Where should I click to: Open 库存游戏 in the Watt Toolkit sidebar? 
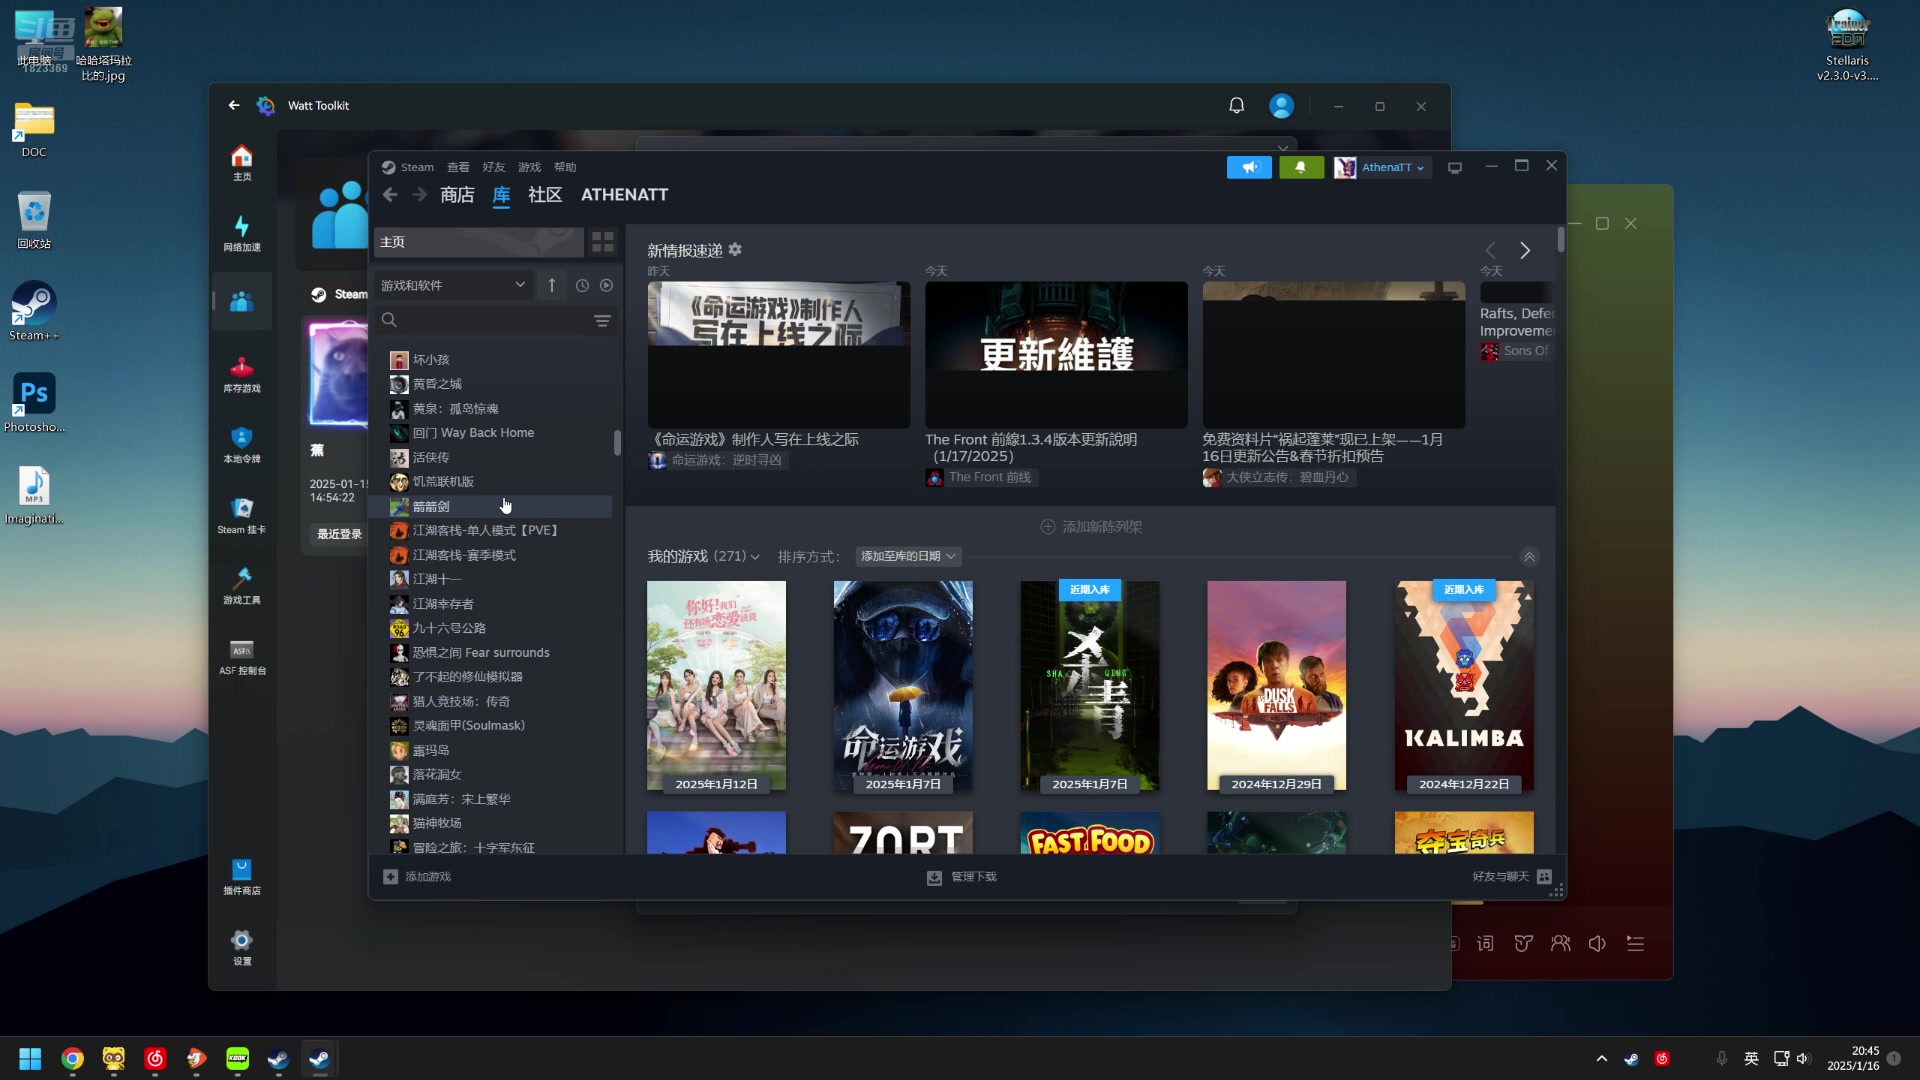click(242, 375)
